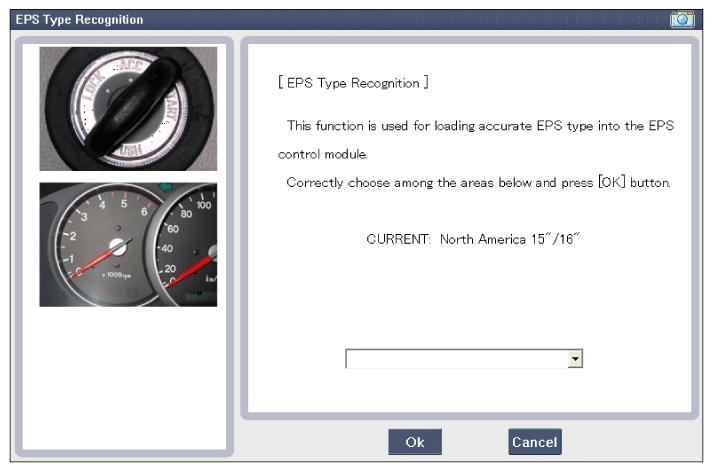This screenshot has width=713, height=472.
Task: Click the bracketed EPS Type Recognition heading
Action: [x=352, y=83]
